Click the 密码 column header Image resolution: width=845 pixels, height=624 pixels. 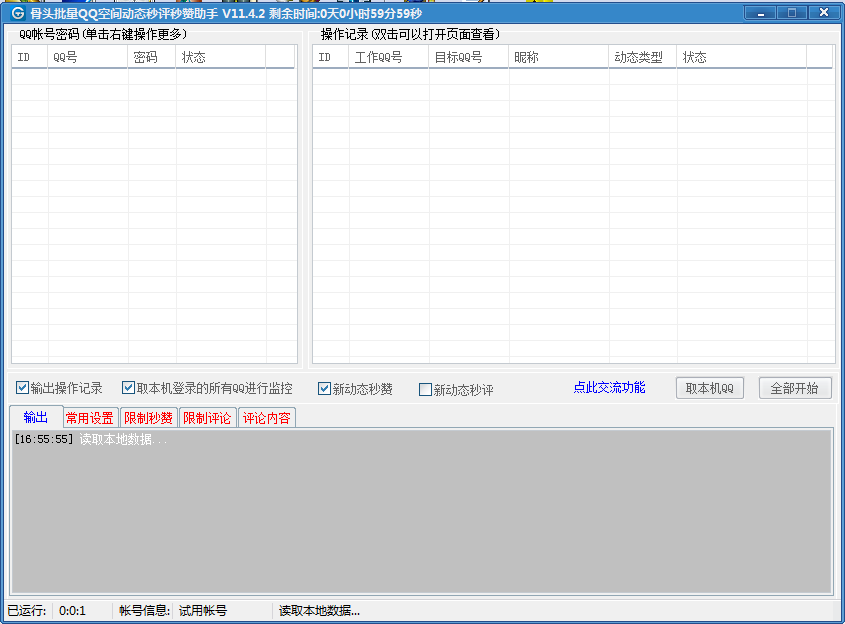(152, 57)
